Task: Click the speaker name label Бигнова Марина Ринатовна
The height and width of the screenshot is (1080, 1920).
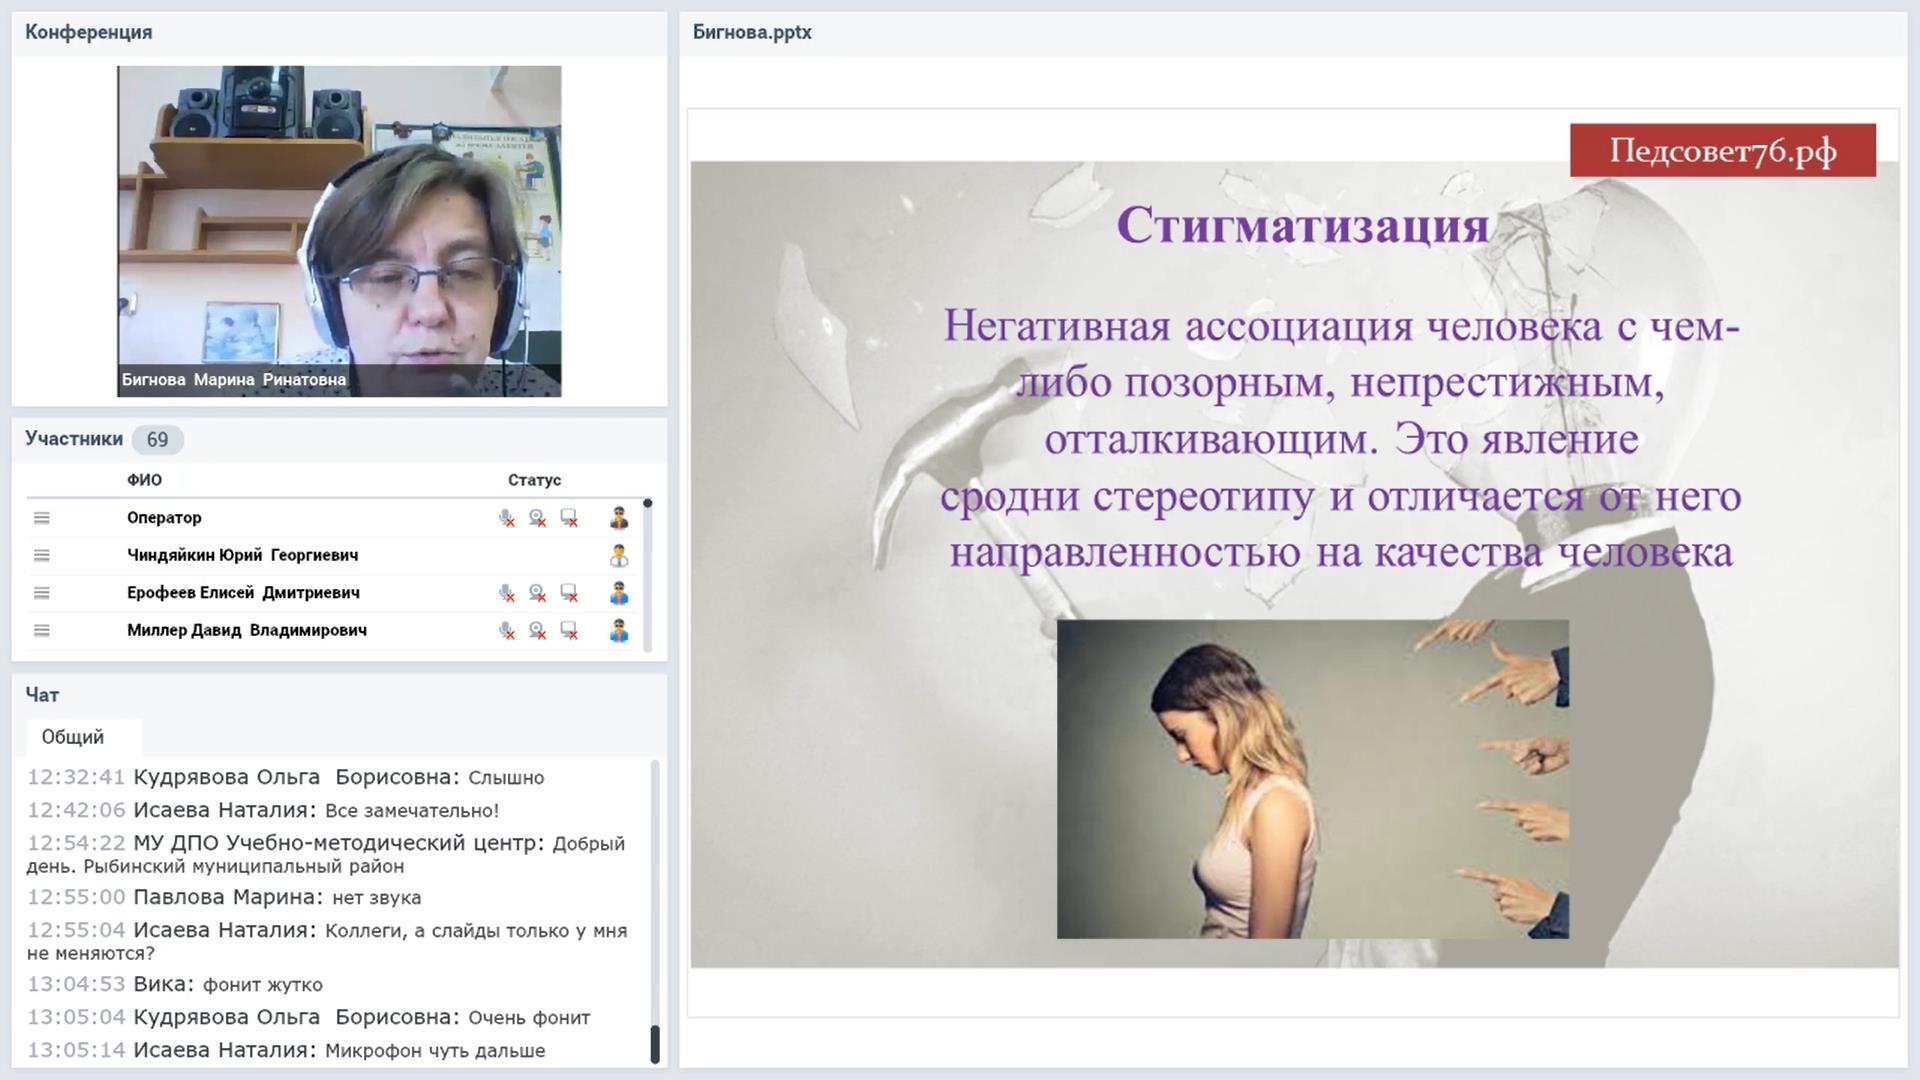Action: (x=234, y=380)
